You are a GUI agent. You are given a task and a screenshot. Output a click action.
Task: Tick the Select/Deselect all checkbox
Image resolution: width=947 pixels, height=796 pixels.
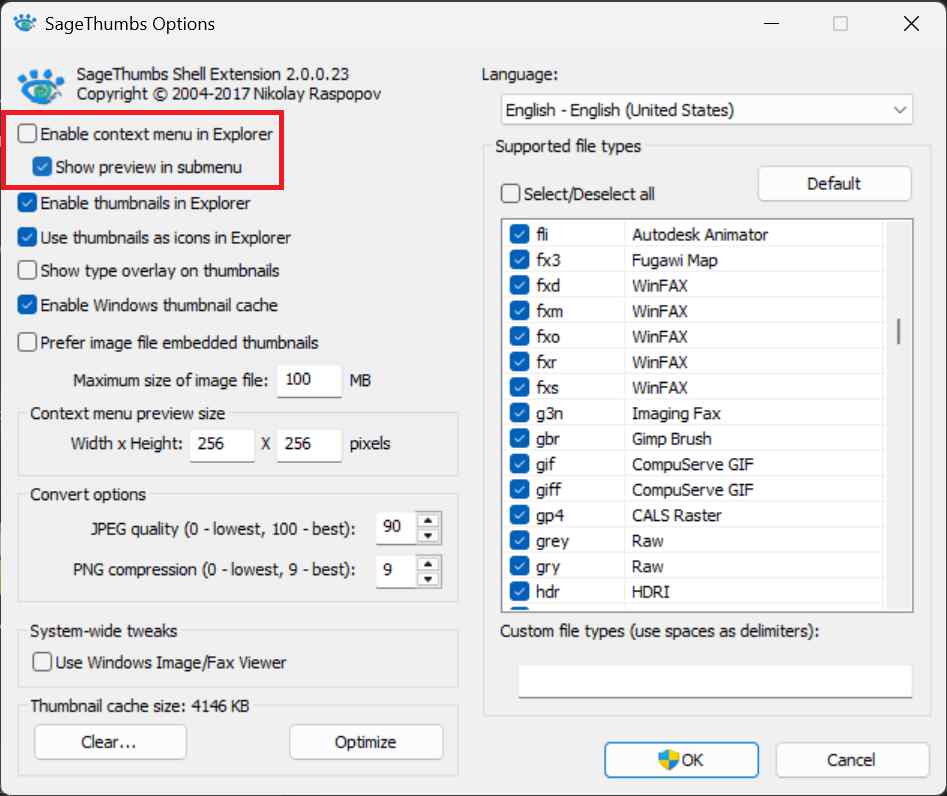tap(510, 194)
